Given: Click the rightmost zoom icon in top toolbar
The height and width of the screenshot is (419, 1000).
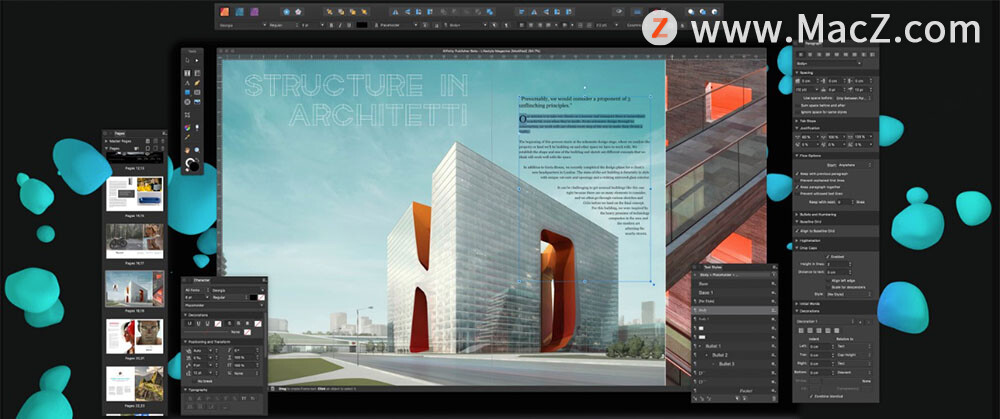Looking at the screenshot, I should tap(714, 11).
